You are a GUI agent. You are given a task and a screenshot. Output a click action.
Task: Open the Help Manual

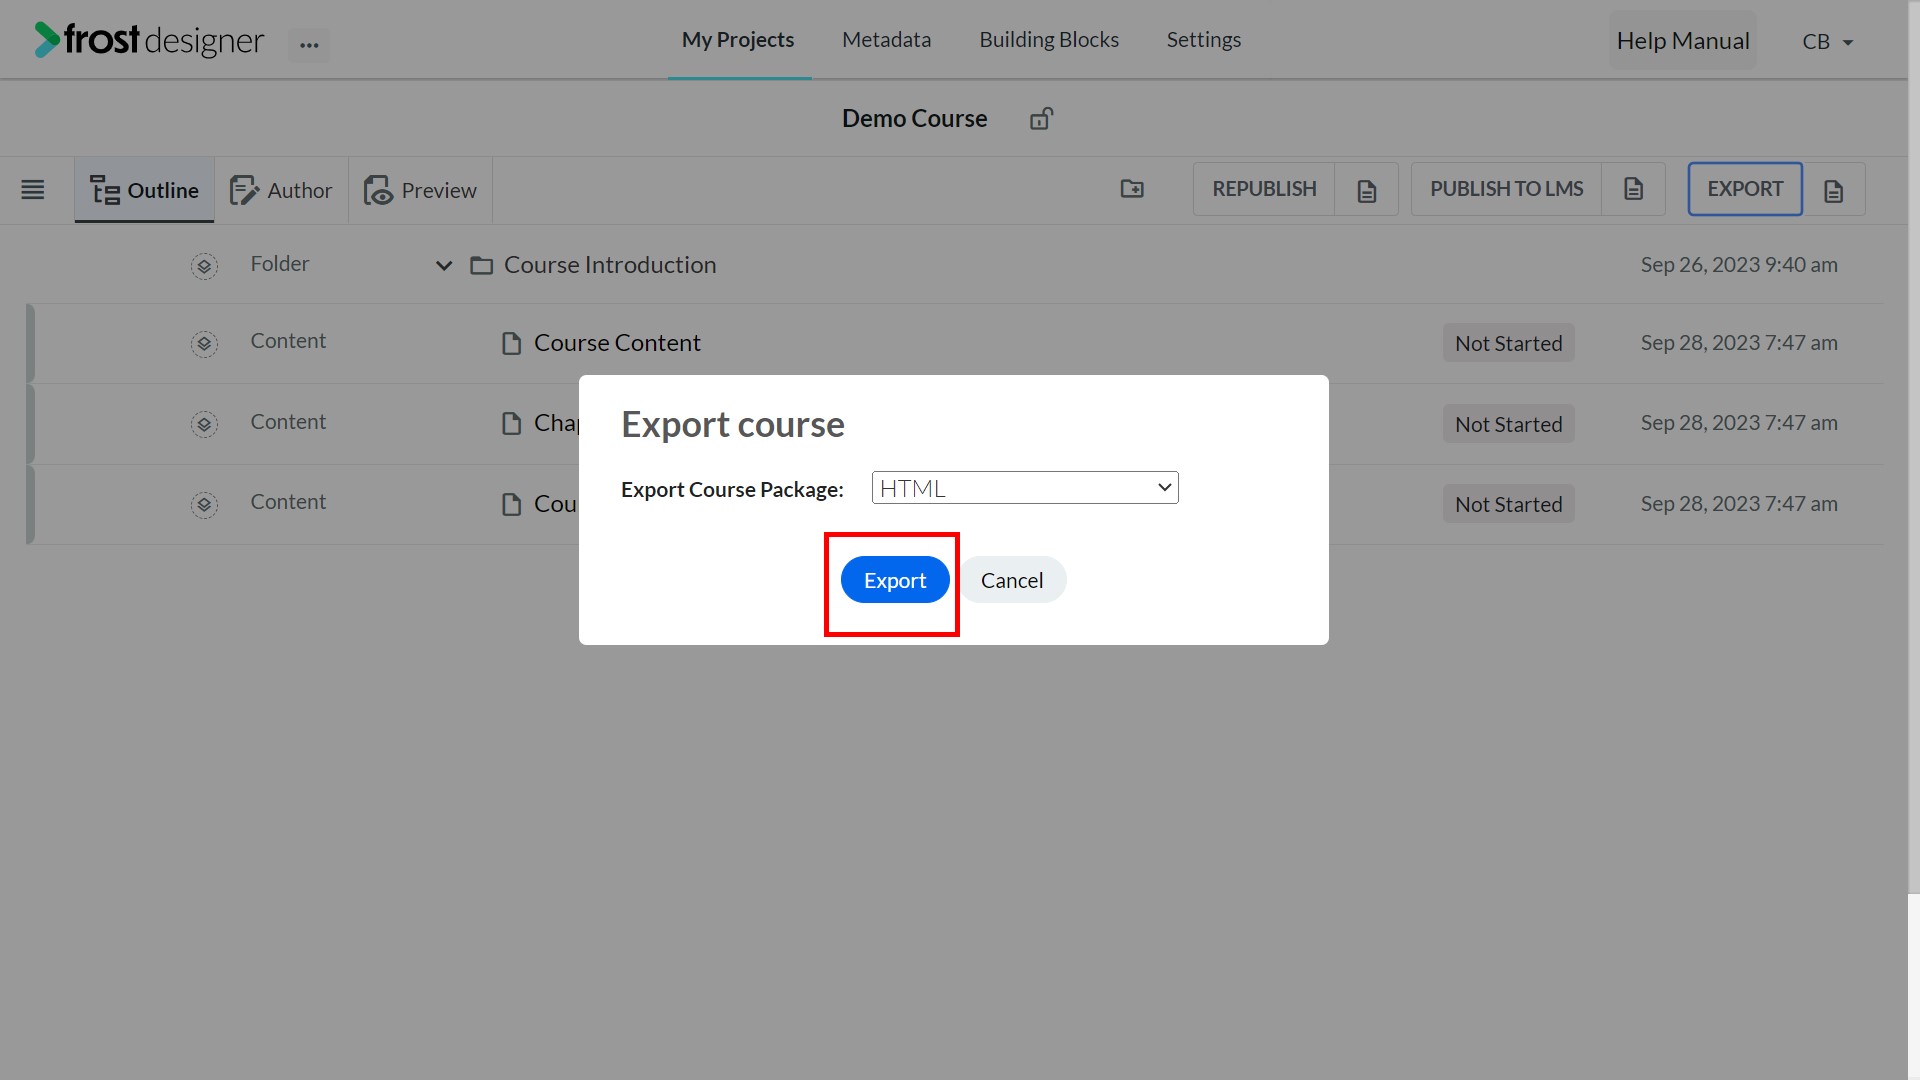[1683, 41]
